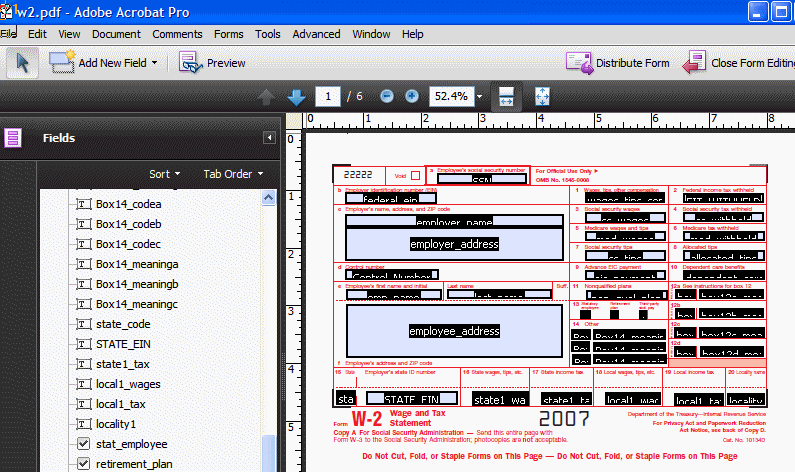
Task: Zoom out with the minus icon
Action: 387,96
